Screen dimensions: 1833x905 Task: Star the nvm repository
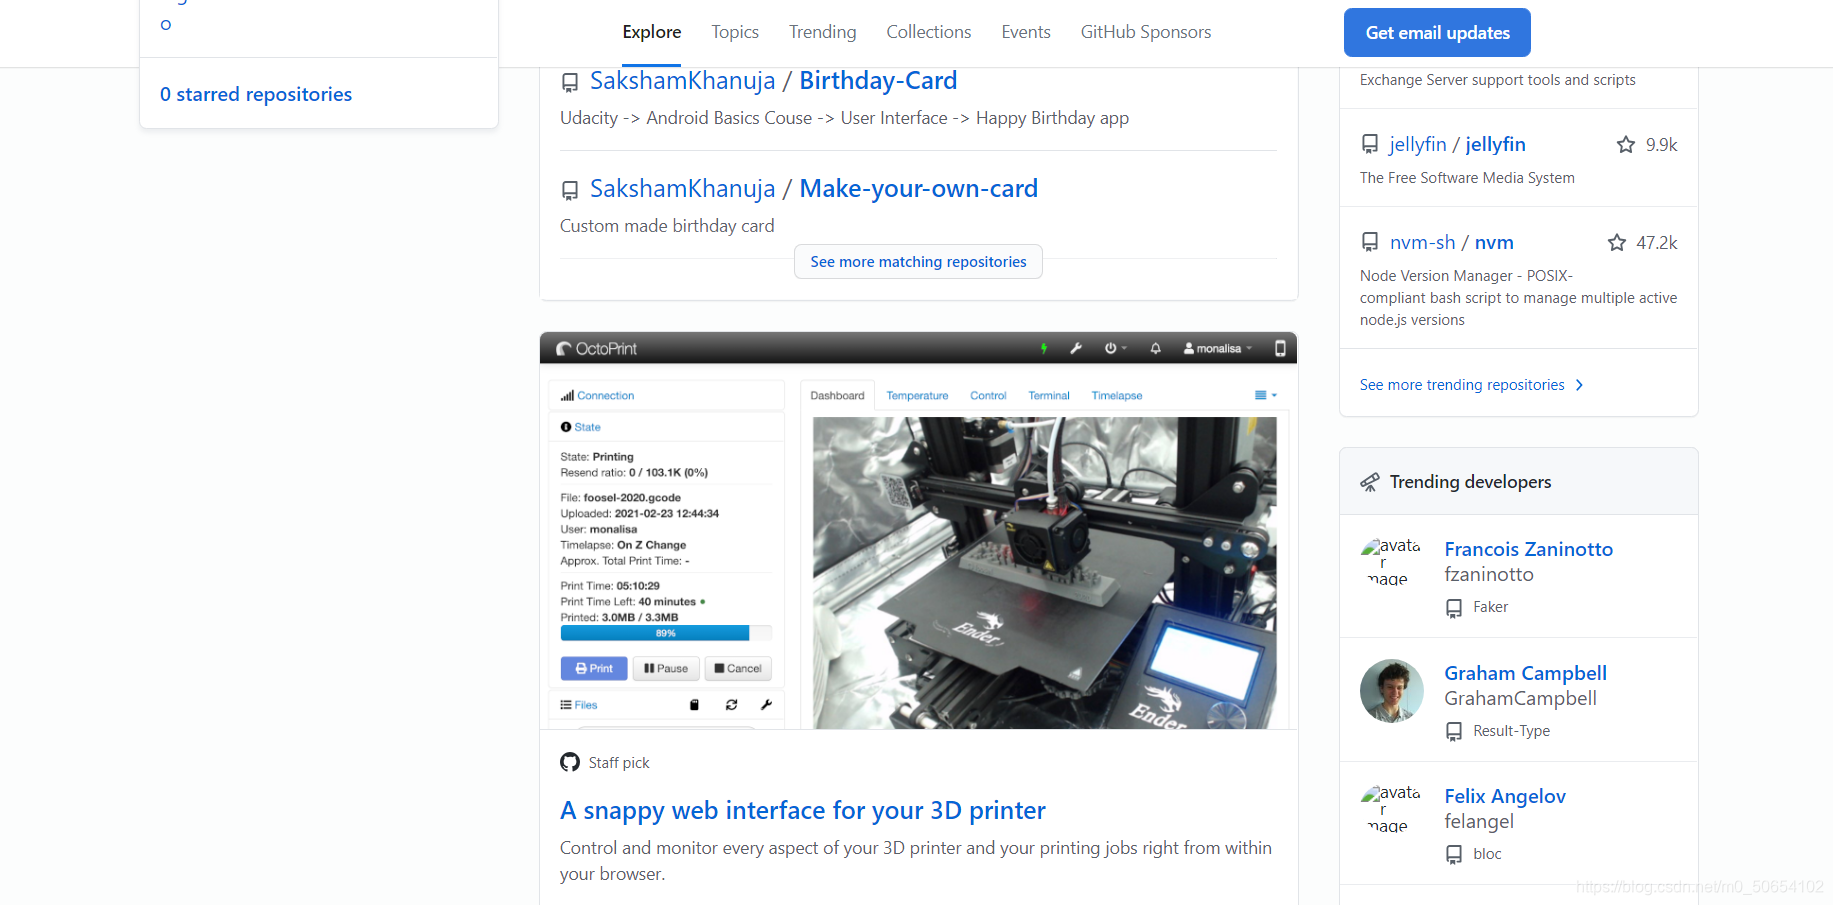1617,243
